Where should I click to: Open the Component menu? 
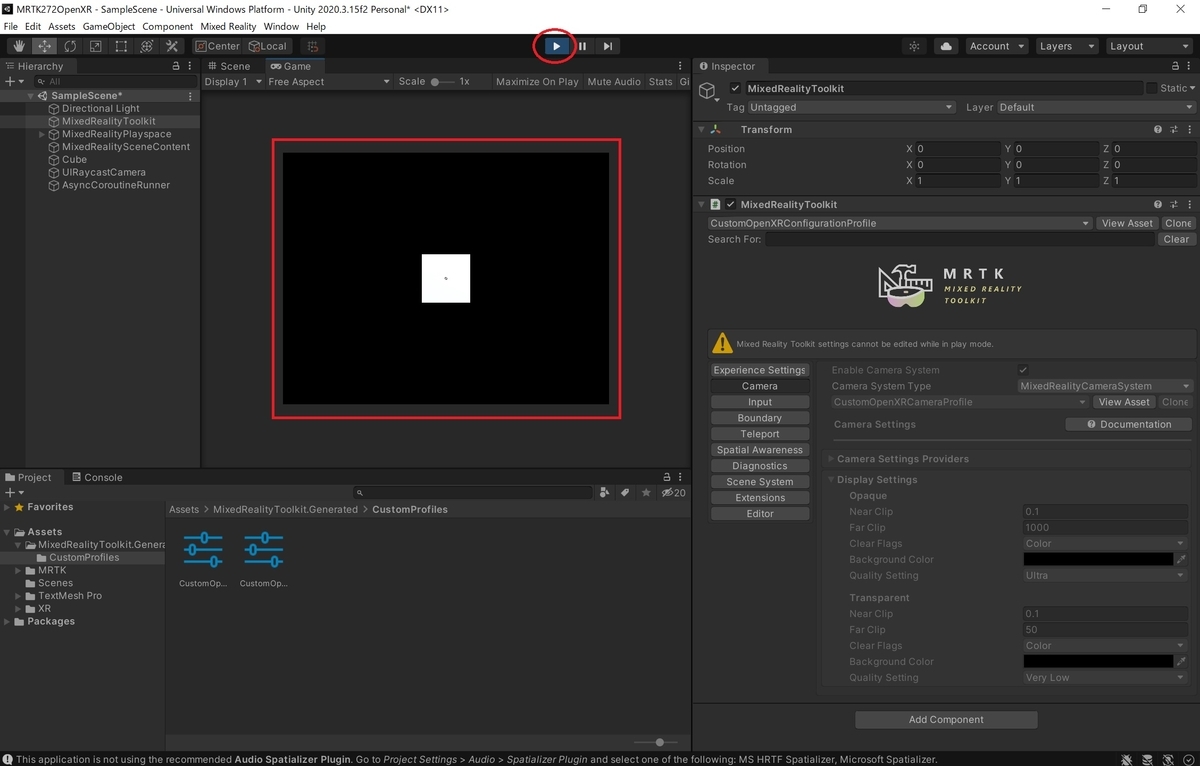(x=168, y=26)
